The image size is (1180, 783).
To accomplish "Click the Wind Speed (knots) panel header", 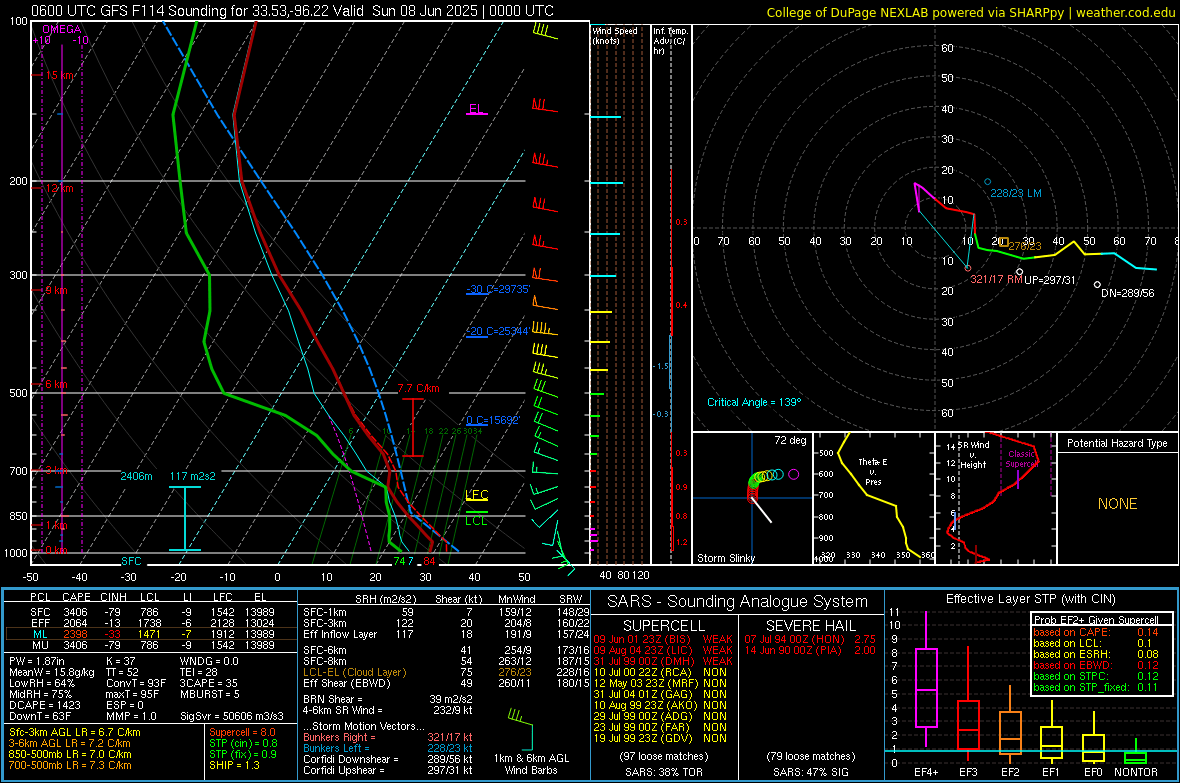I will 614,35.
